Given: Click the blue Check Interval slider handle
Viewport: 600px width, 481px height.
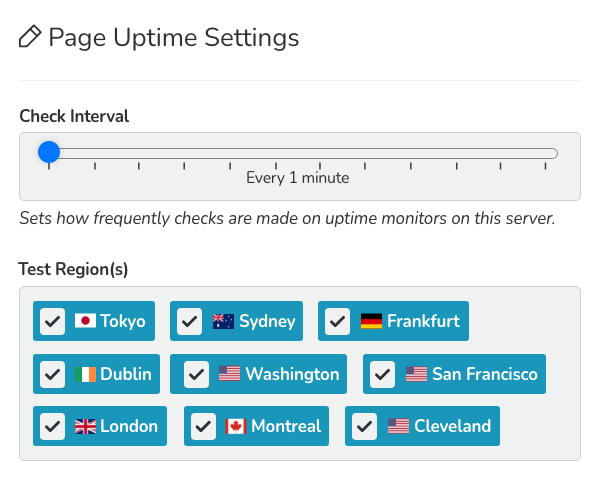Looking at the screenshot, I should click(49, 152).
